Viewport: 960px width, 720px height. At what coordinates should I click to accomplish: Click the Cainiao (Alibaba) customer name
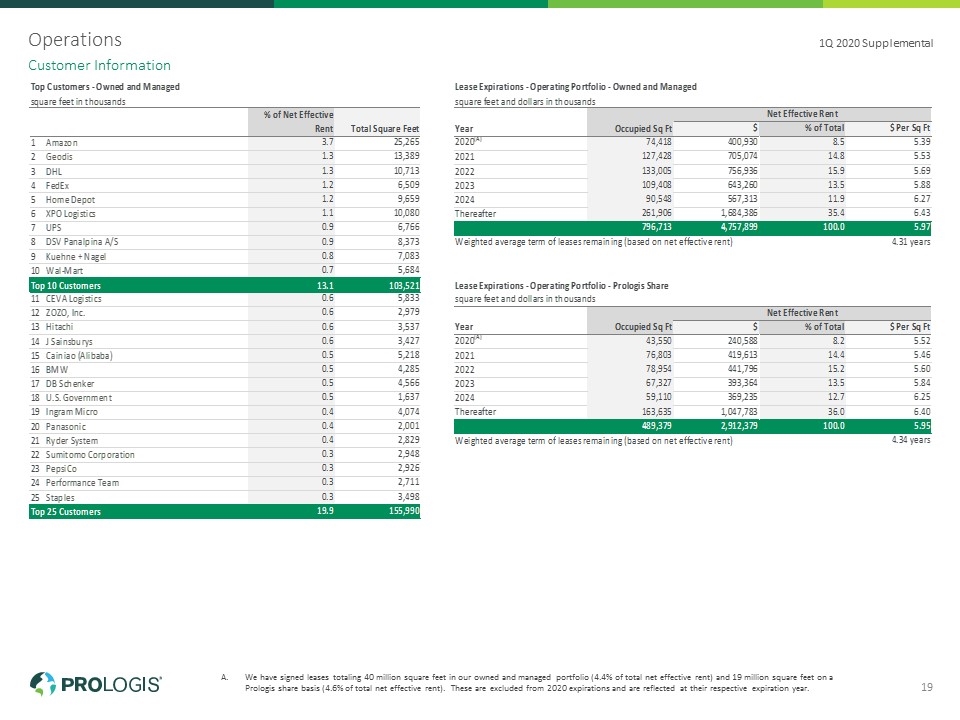click(79, 356)
